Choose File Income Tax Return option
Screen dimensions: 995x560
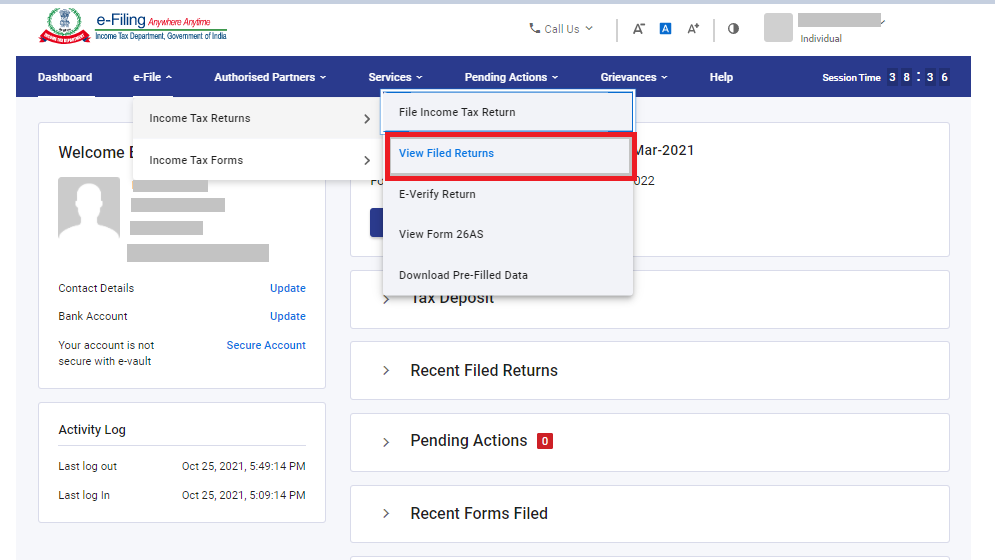pyautogui.click(x=456, y=112)
